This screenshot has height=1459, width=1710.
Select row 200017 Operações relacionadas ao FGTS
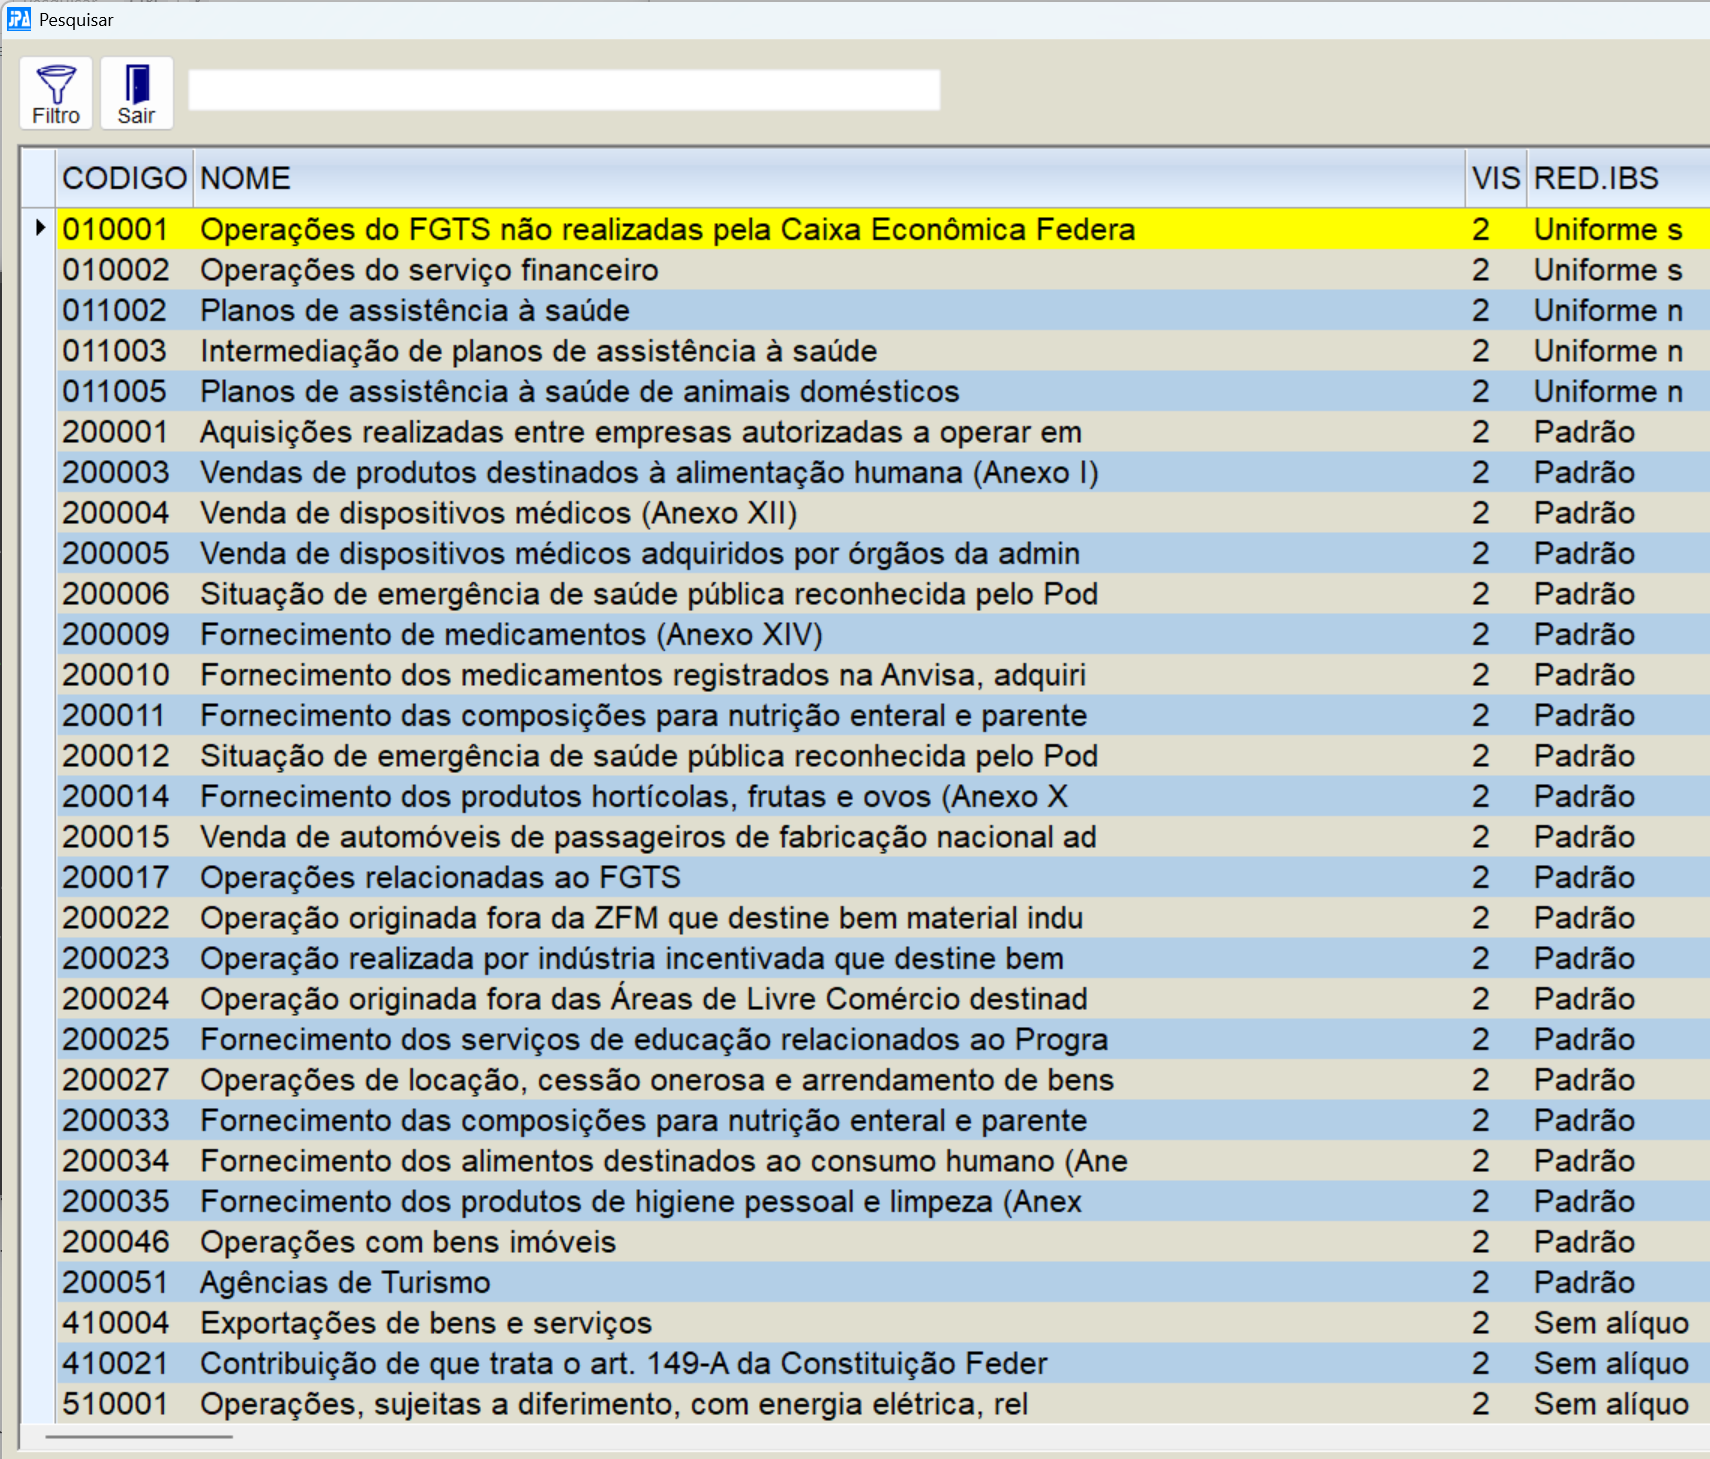tap(440, 878)
